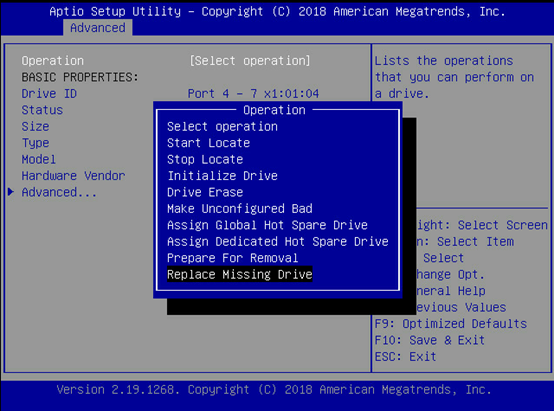Select Make Unconfigured Bad

click(x=240, y=209)
